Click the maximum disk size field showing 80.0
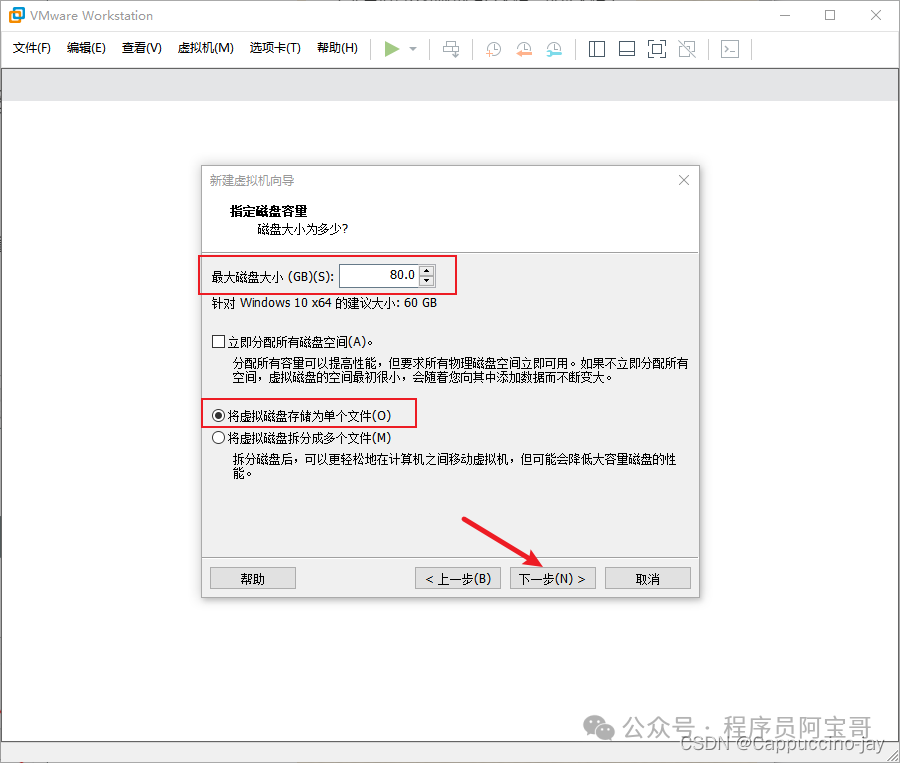The image size is (900, 763). coord(379,276)
